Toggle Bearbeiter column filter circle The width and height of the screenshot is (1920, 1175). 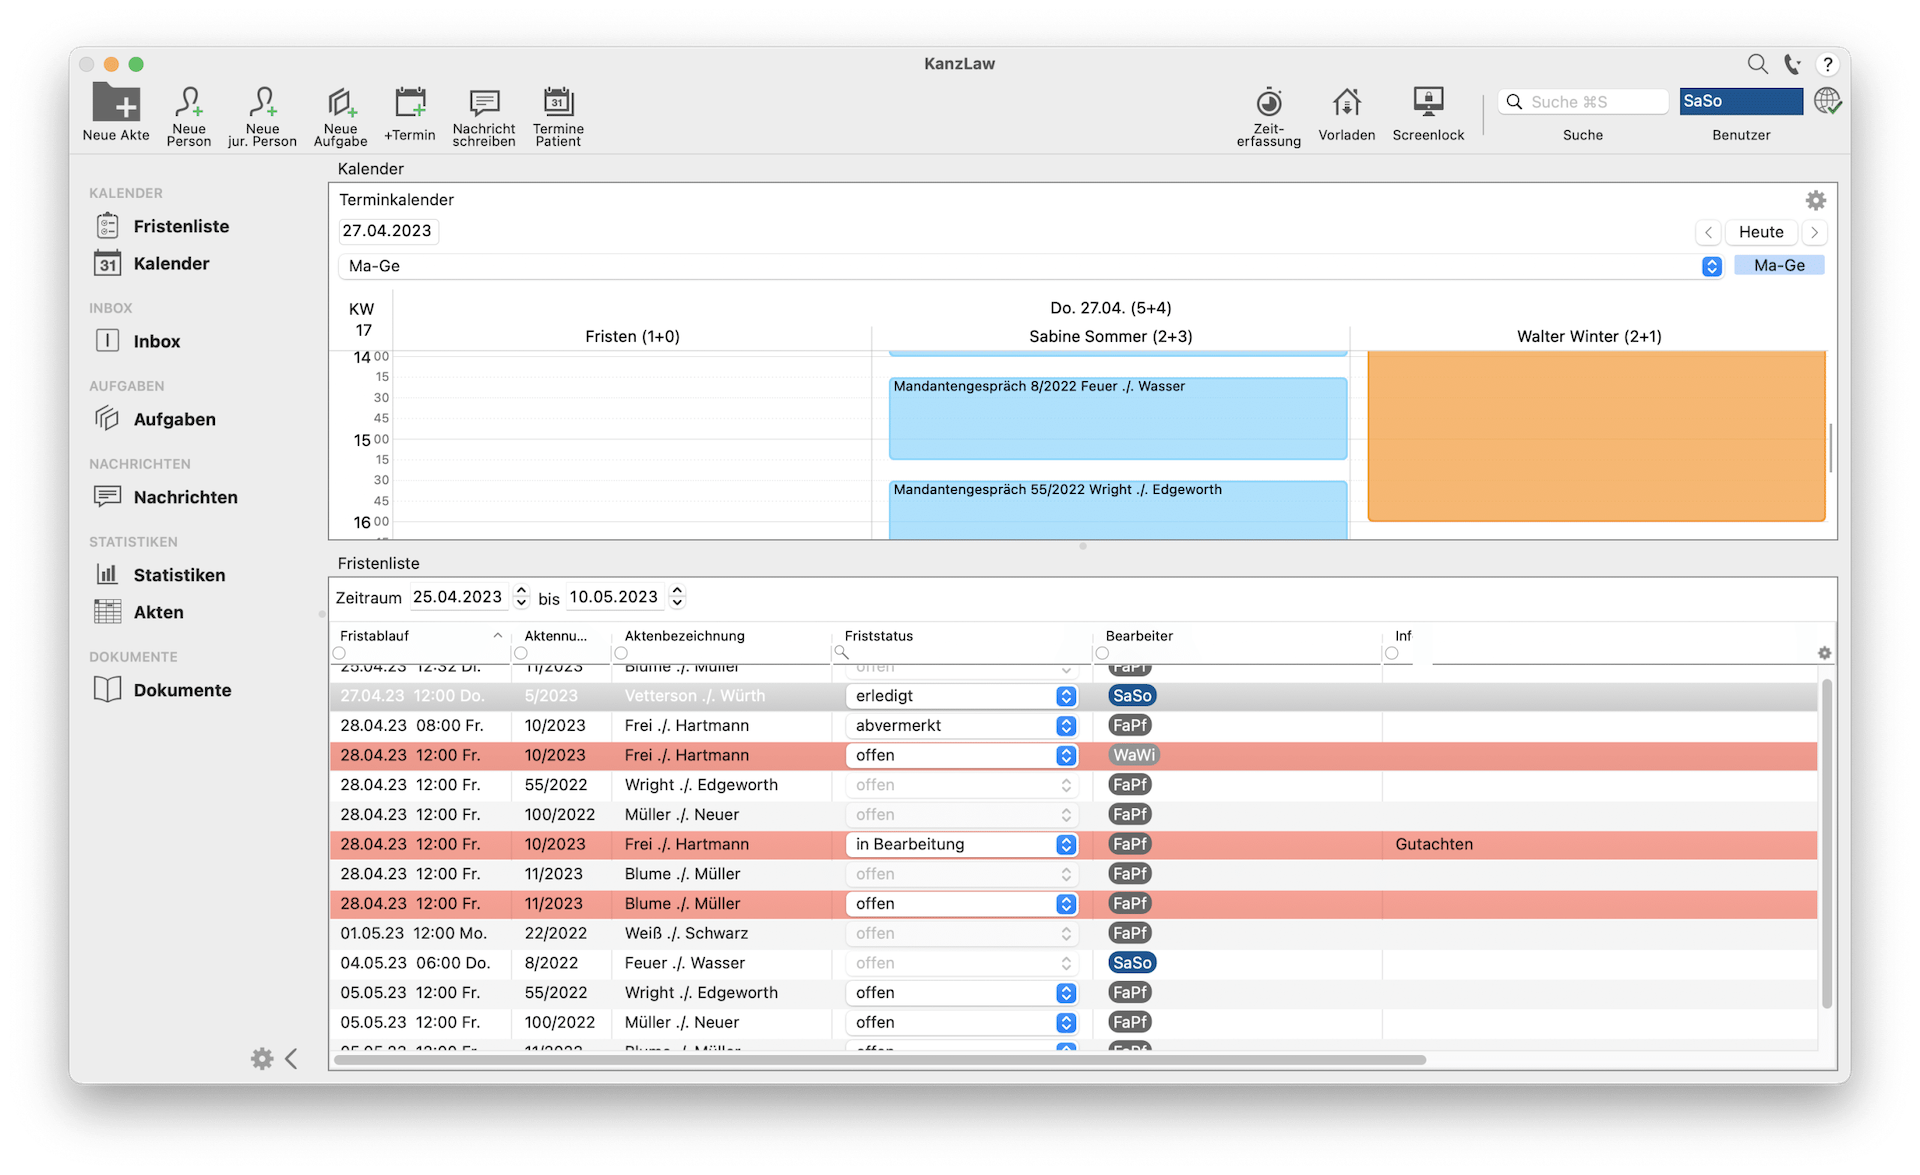1102,653
